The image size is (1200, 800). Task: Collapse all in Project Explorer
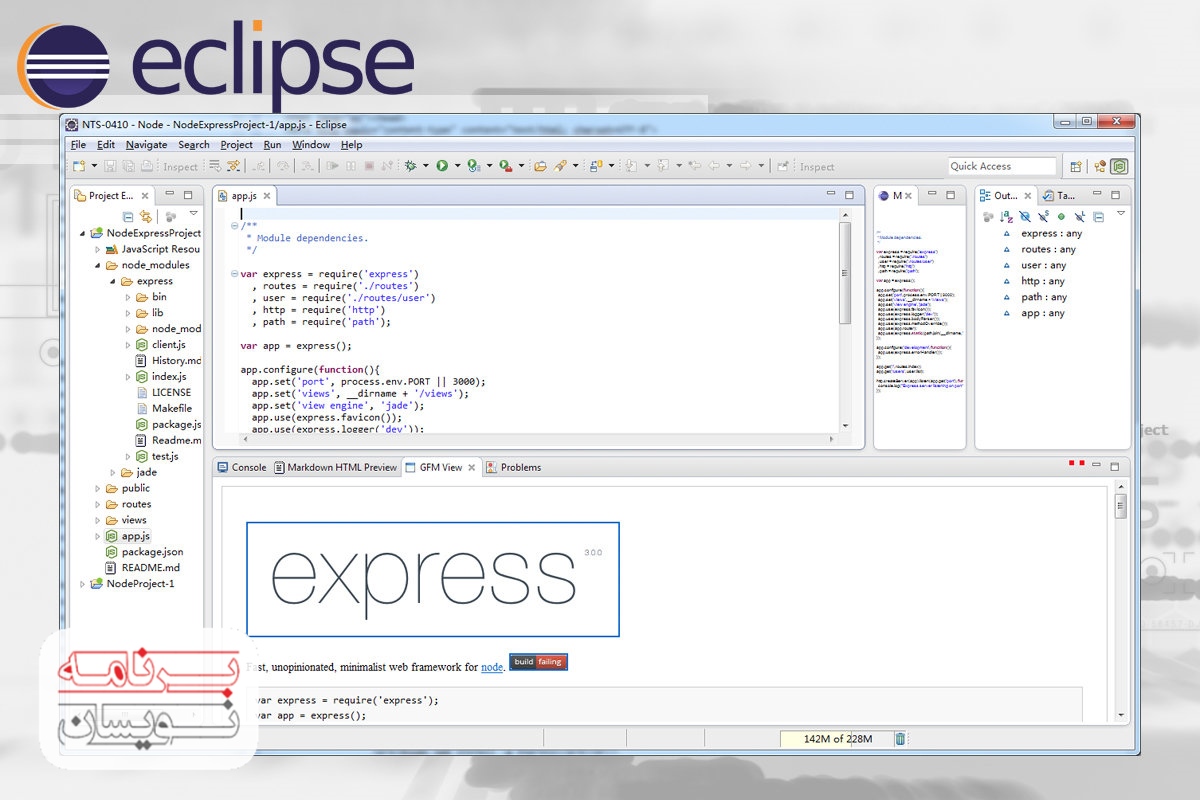[128, 216]
